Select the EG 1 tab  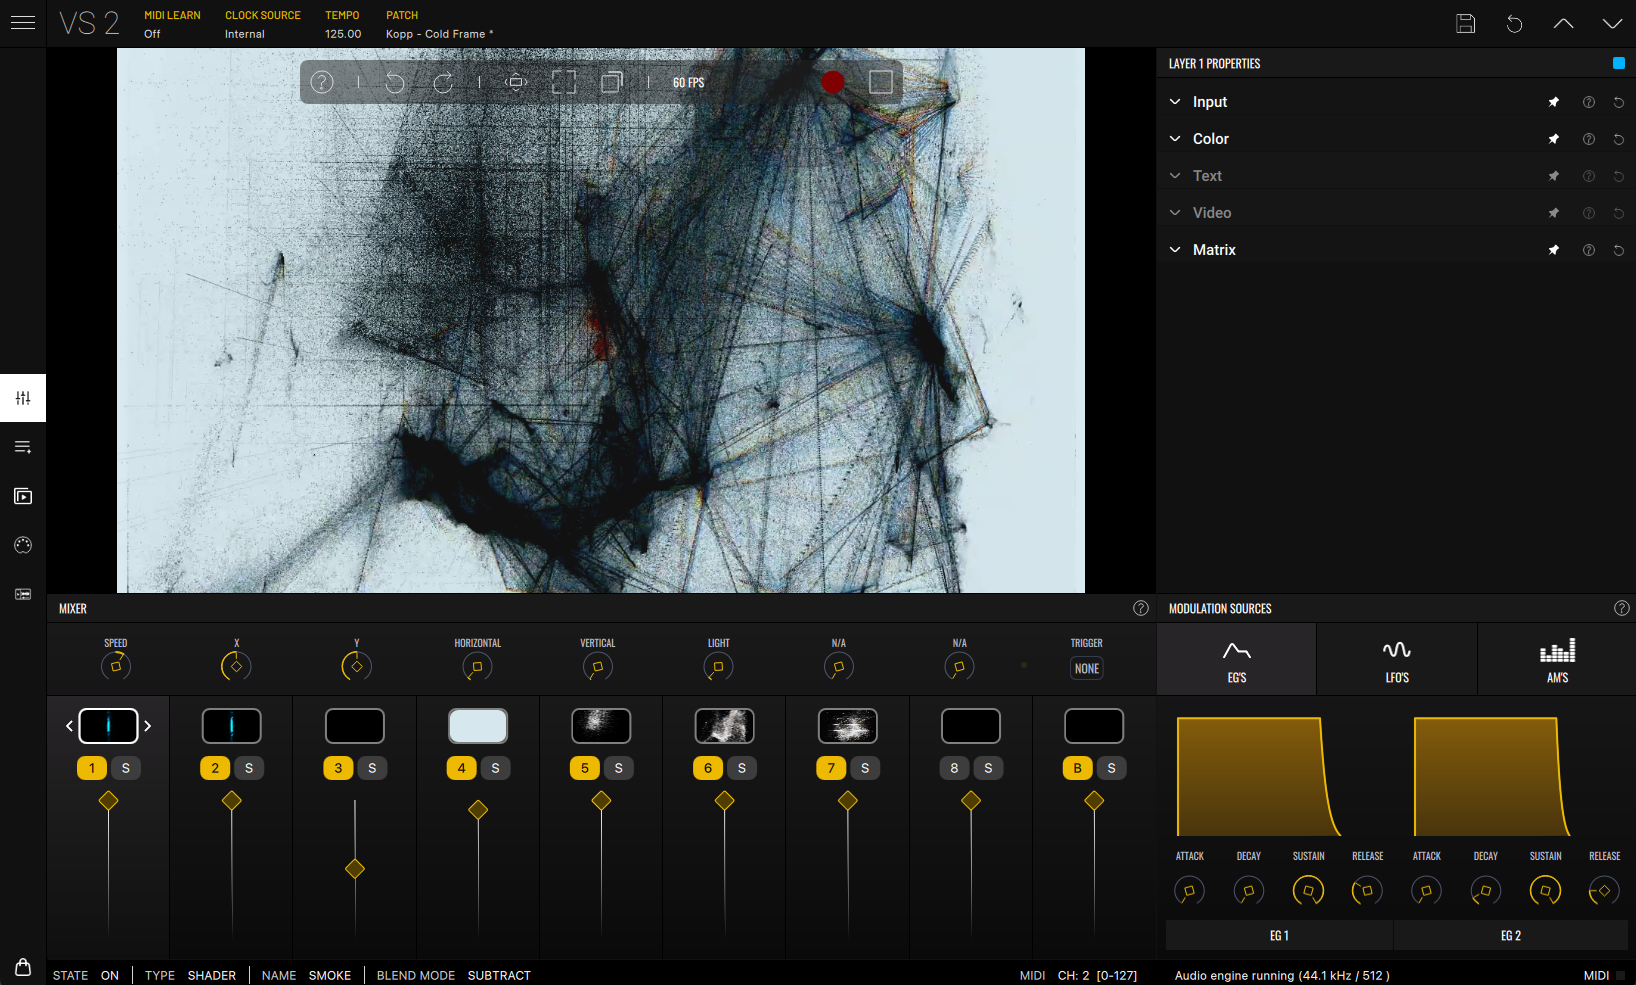[1279, 936]
